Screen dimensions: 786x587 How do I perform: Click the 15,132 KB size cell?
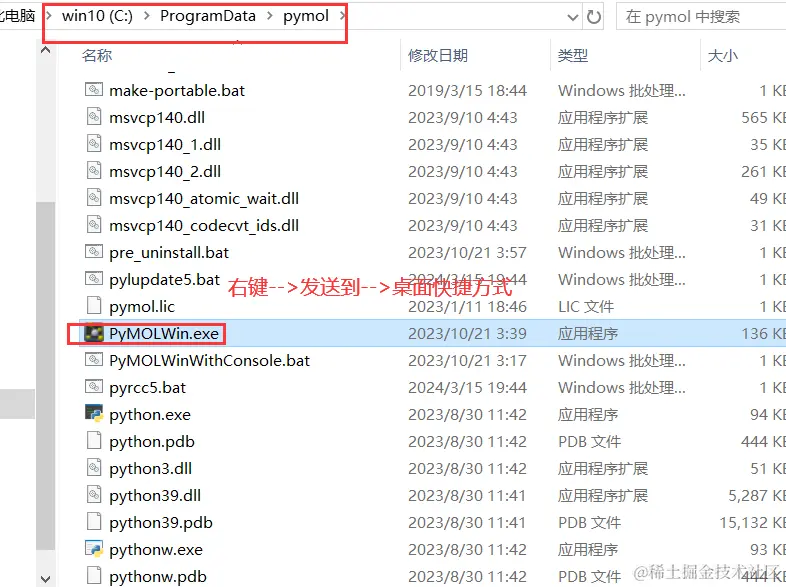pyautogui.click(x=753, y=523)
